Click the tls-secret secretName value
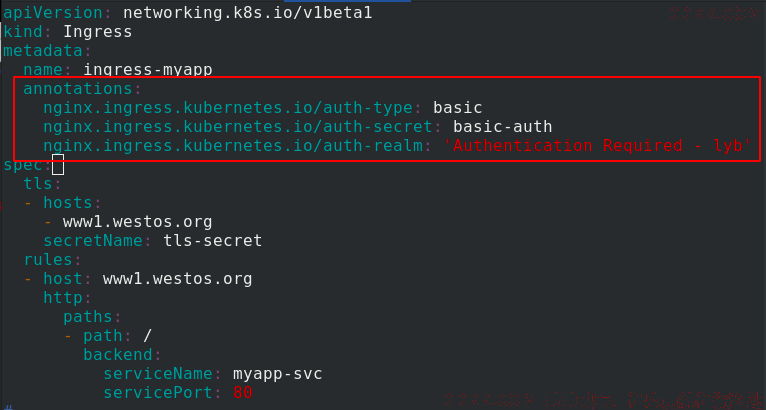 coord(213,240)
